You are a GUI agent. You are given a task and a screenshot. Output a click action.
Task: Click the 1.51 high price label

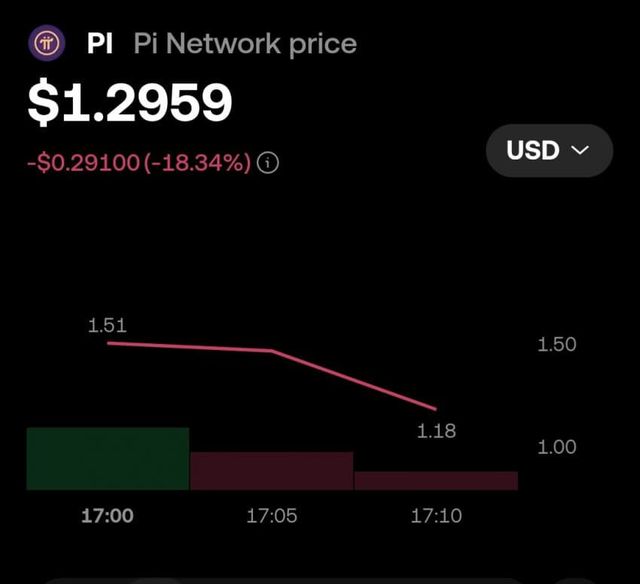tap(107, 325)
